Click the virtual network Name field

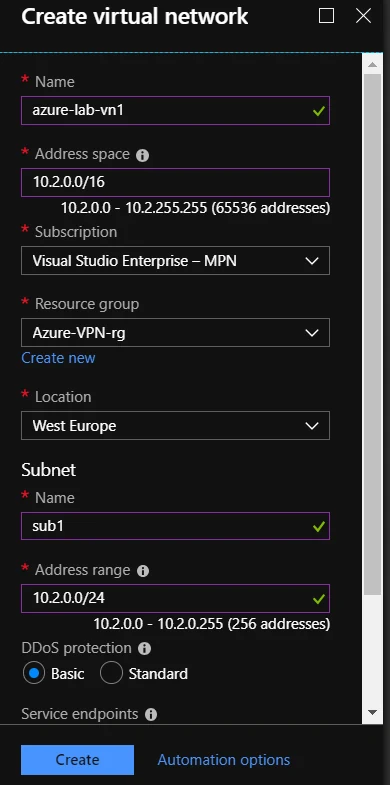(175, 110)
